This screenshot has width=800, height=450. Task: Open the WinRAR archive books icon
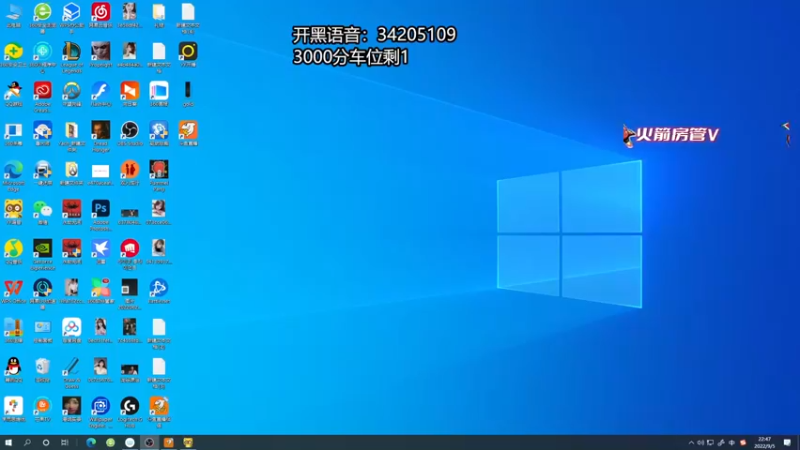[x=13, y=327]
